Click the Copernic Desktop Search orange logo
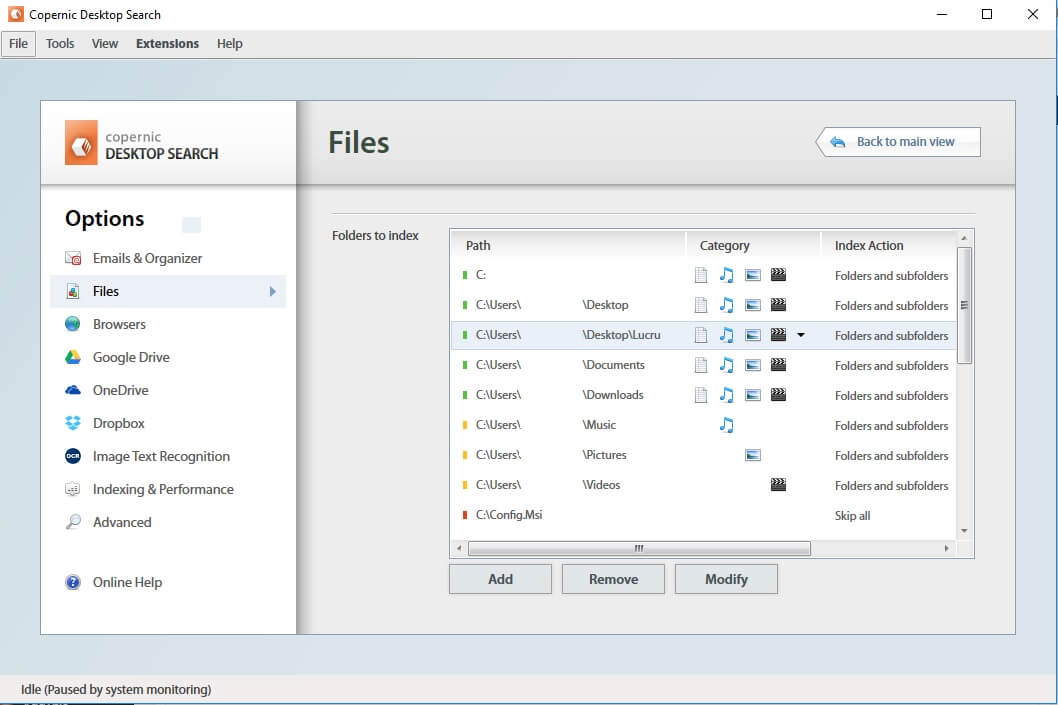Viewport: 1058px width, 705px height. [81, 142]
